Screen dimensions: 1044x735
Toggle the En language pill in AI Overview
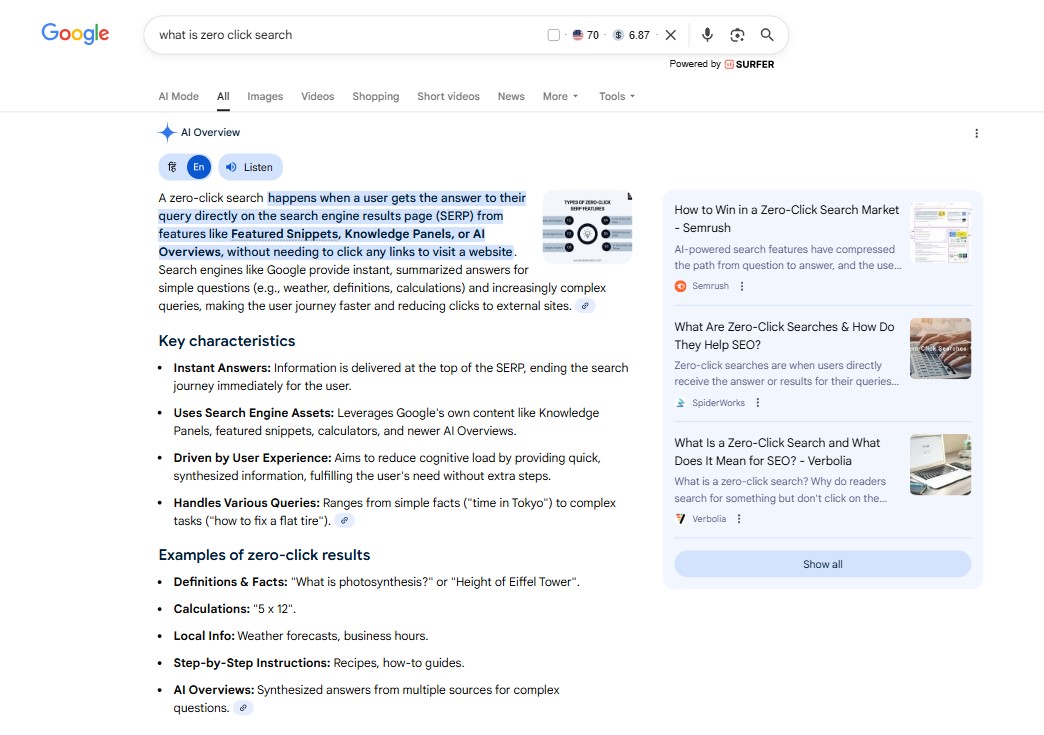198,166
